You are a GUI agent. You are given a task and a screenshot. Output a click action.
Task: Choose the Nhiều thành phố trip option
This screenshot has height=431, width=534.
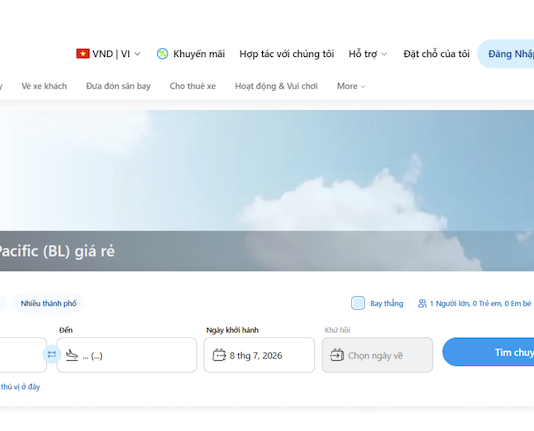click(x=48, y=303)
